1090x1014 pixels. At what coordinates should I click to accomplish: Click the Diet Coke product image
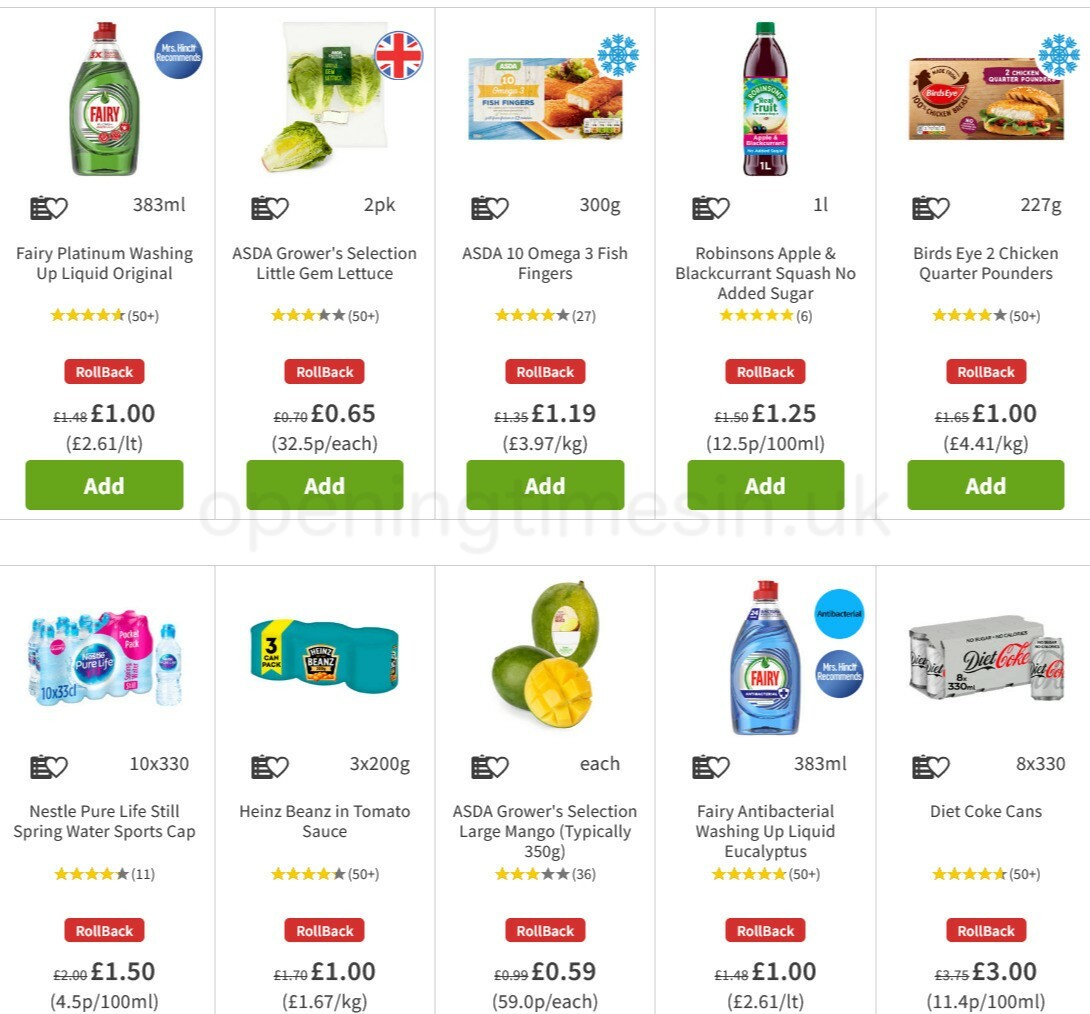click(x=986, y=660)
